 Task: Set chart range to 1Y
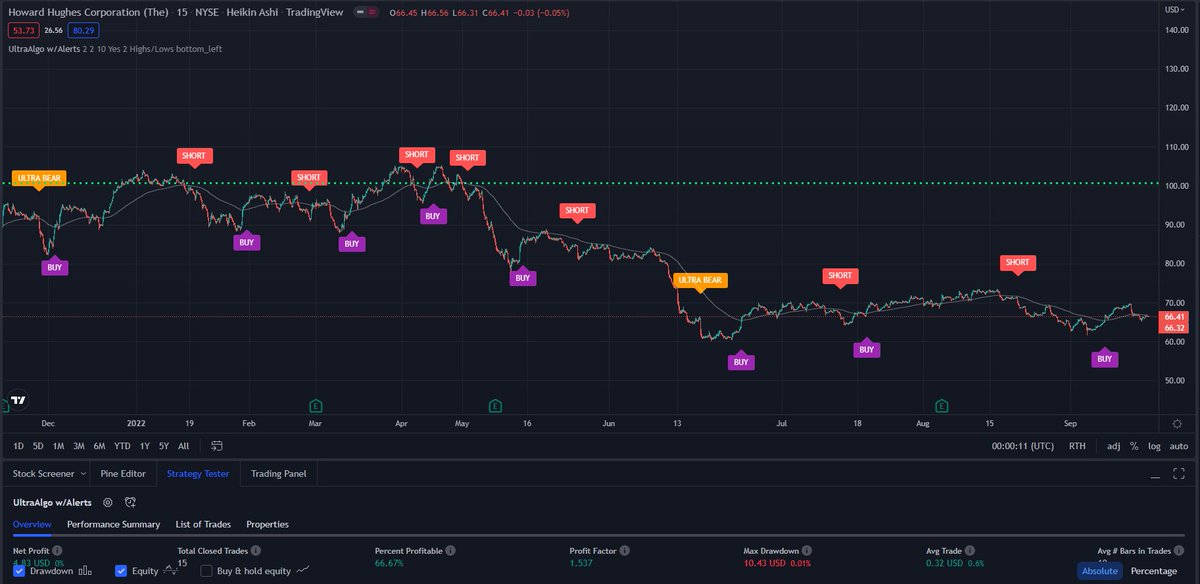point(145,446)
